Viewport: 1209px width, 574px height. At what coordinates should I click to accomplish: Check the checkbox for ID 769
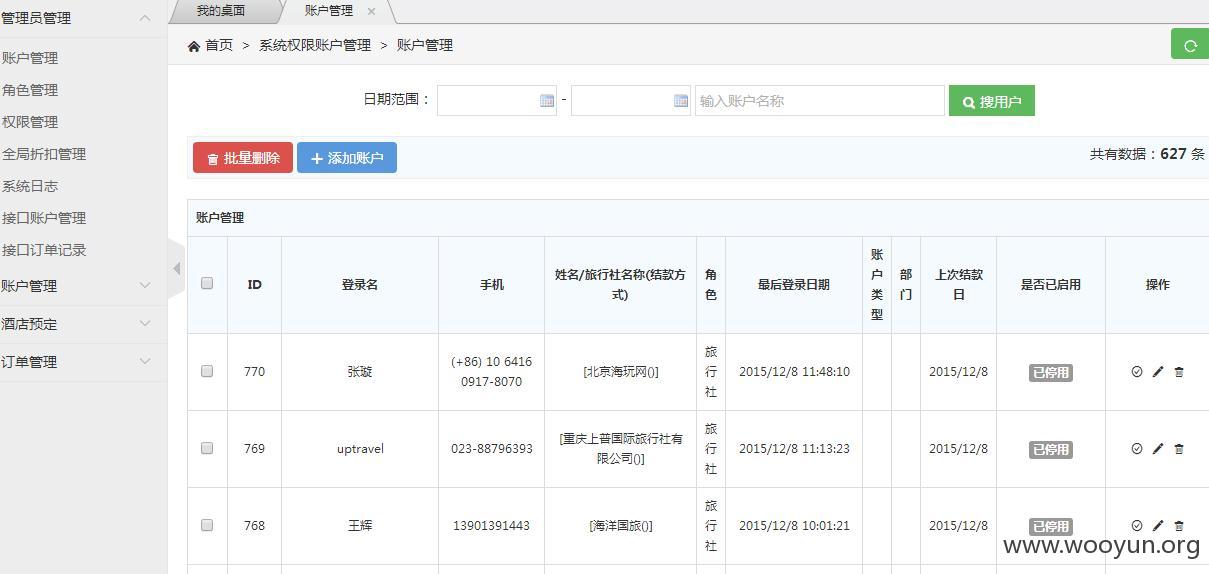click(207, 448)
